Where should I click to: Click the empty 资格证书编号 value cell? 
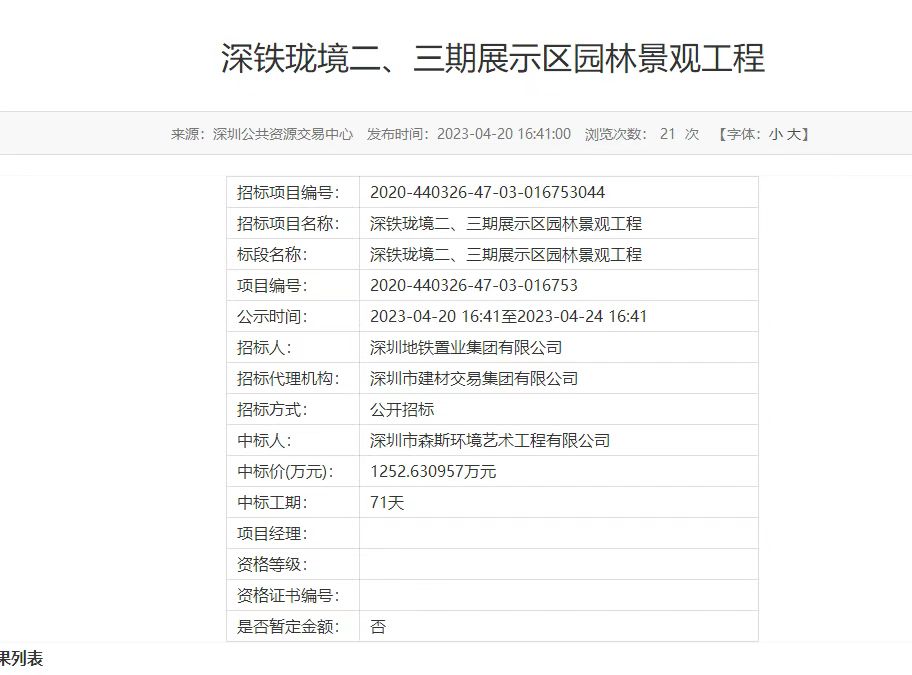tap(558, 596)
